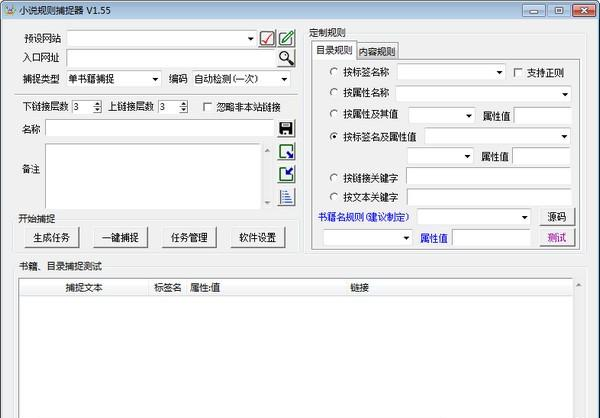Open the 编码 dropdown
The height and width of the screenshot is (418, 600).
coord(284,79)
